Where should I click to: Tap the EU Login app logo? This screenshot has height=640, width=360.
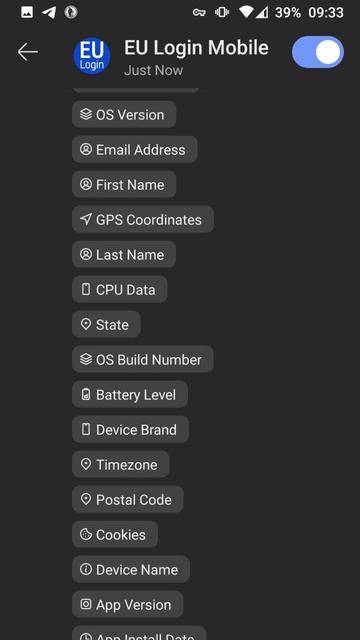point(92,56)
